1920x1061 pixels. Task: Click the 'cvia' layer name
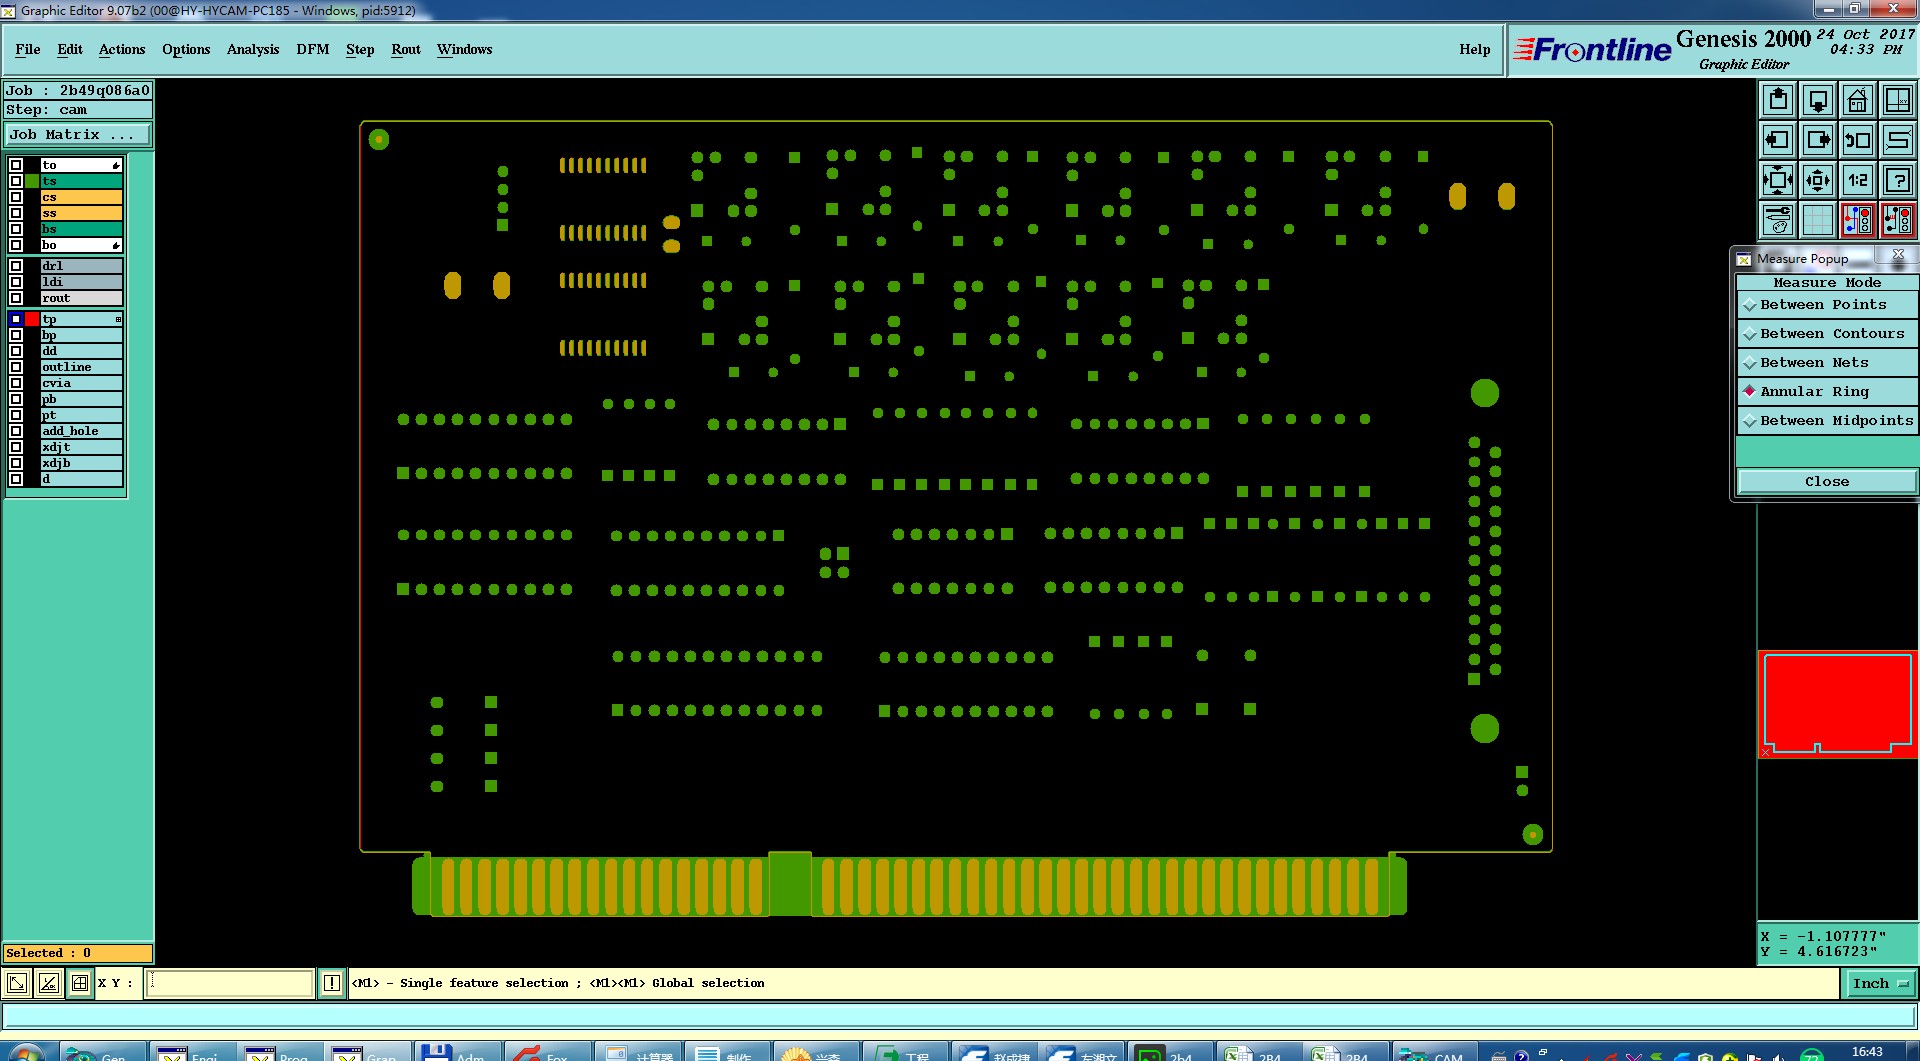click(81, 383)
